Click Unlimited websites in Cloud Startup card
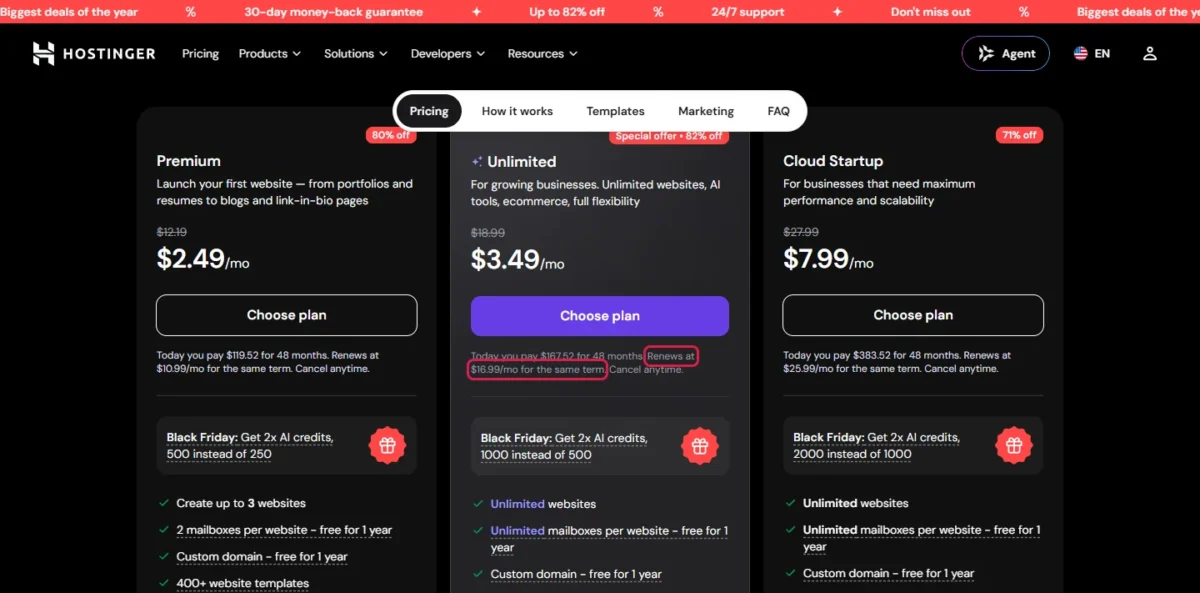The height and width of the screenshot is (593, 1200). pyautogui.click(x=856, y=503)
